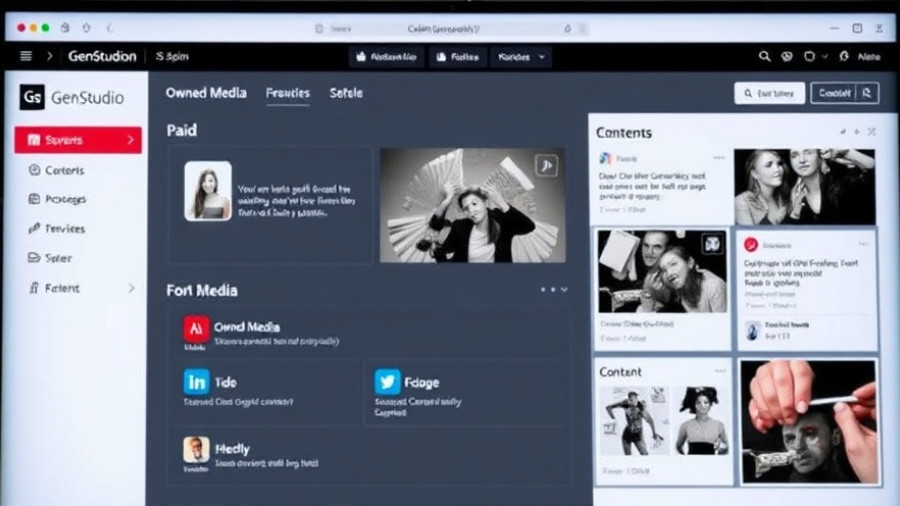Expand the Fort Media section options chevron

(564, 289)
